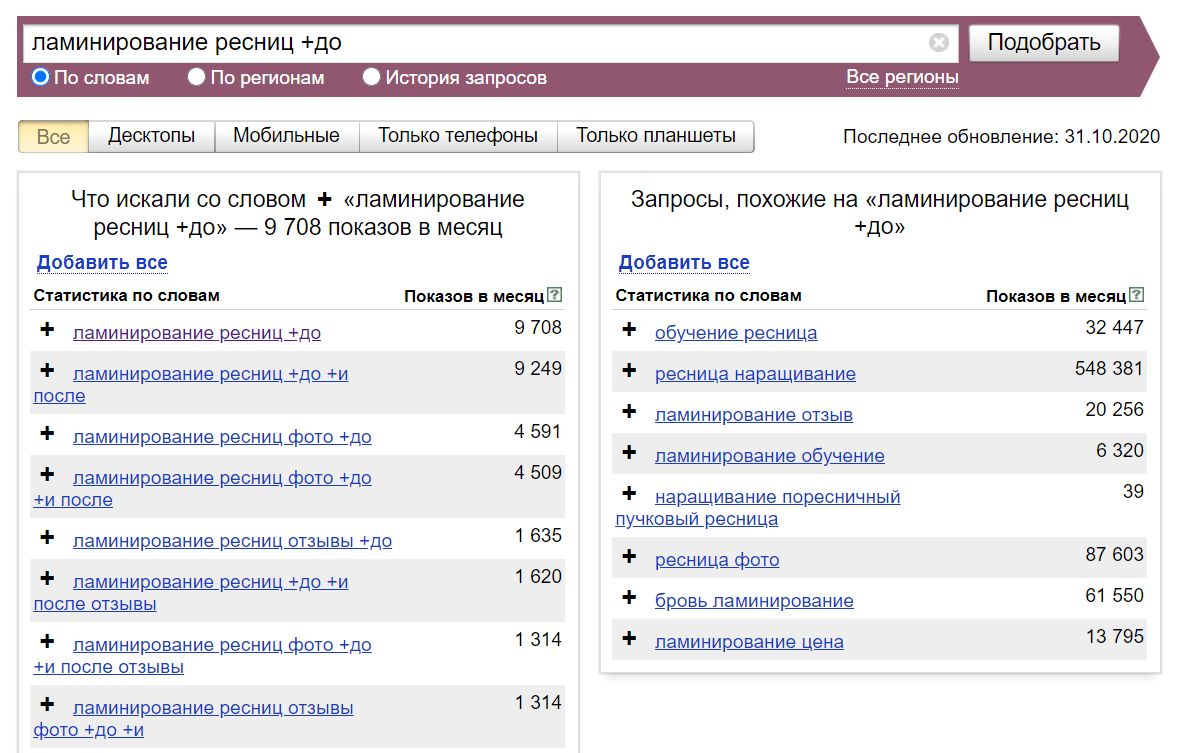Click plus icon beside 'ресница фото'
This screenshot has width=1188, height=753.
coord(629,557)
